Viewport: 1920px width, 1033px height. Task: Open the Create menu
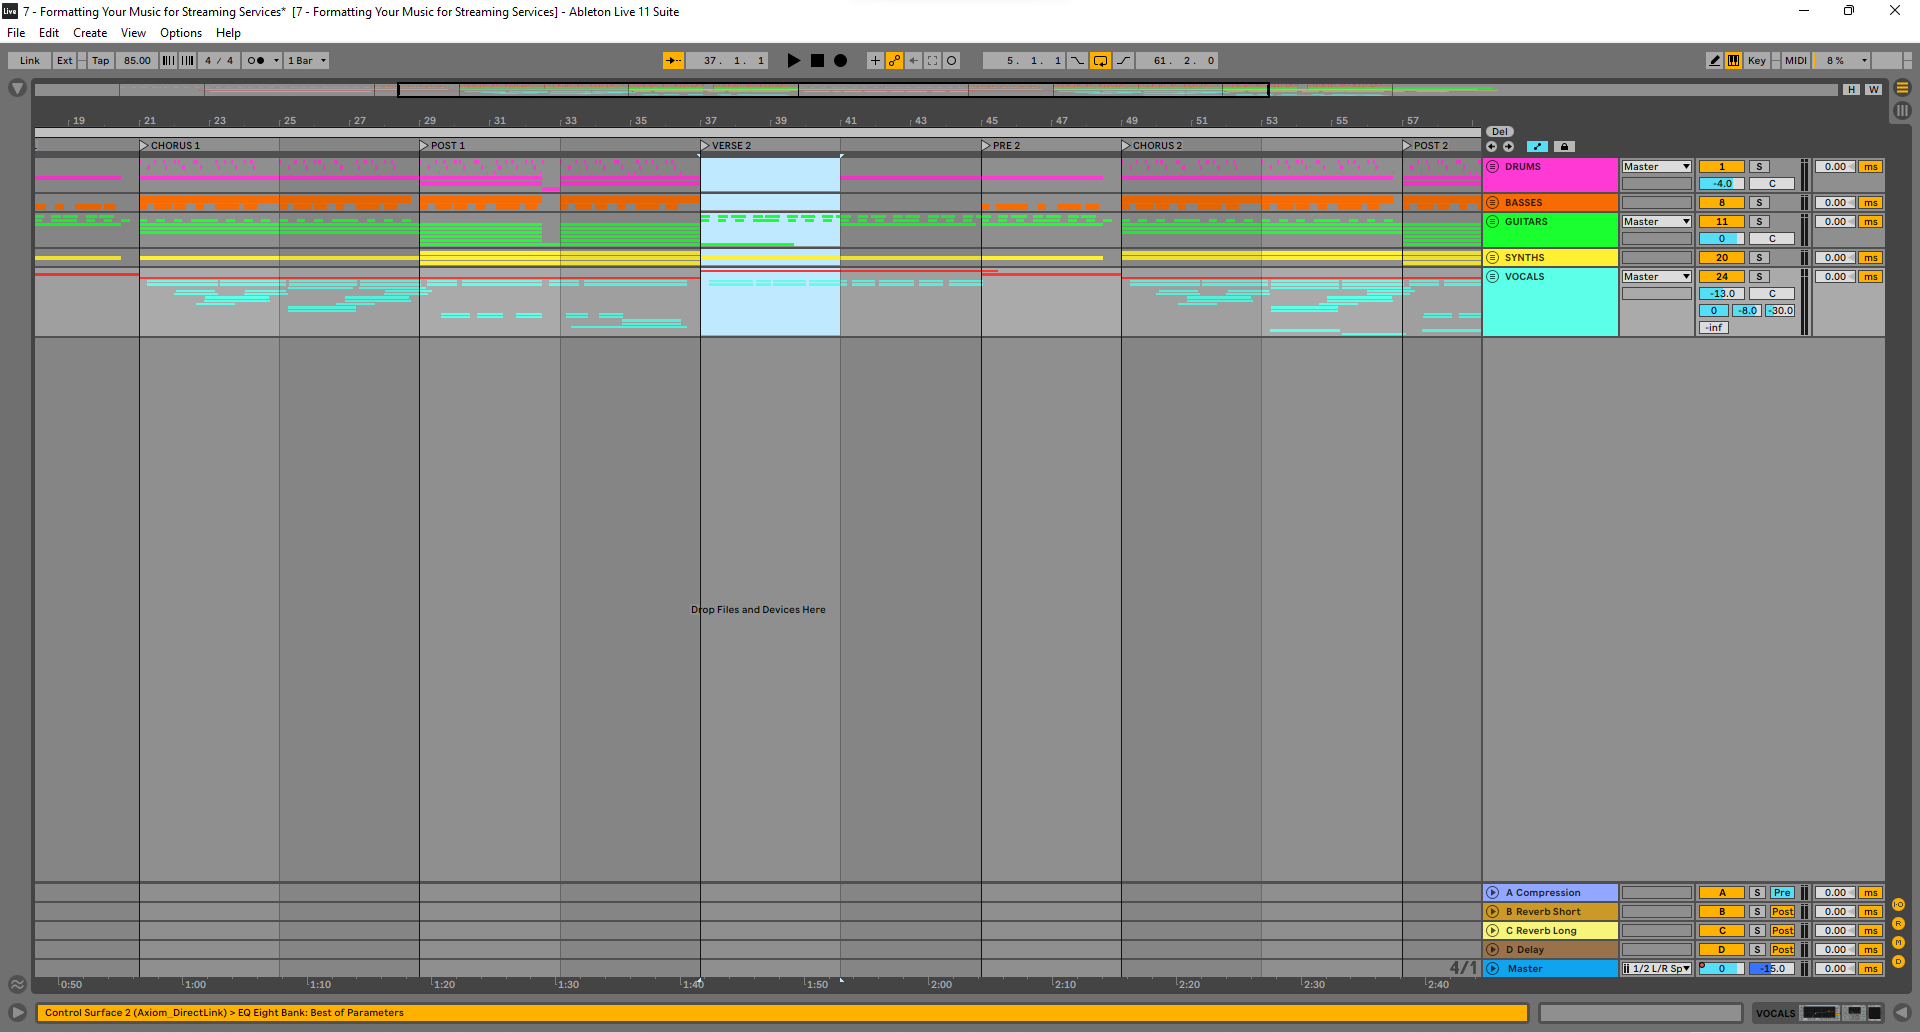click(90, 33)
